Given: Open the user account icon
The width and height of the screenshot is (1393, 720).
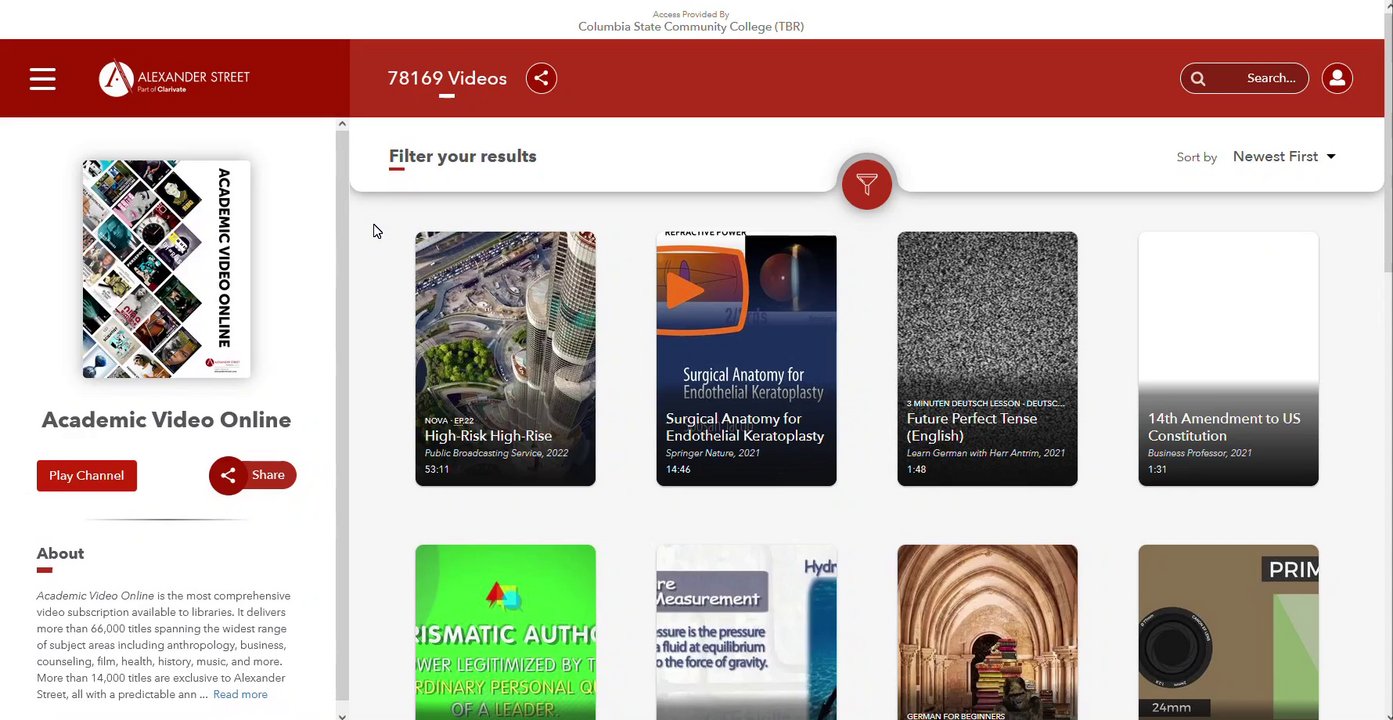Looking at the screenshot, I should click(1337, 78).
